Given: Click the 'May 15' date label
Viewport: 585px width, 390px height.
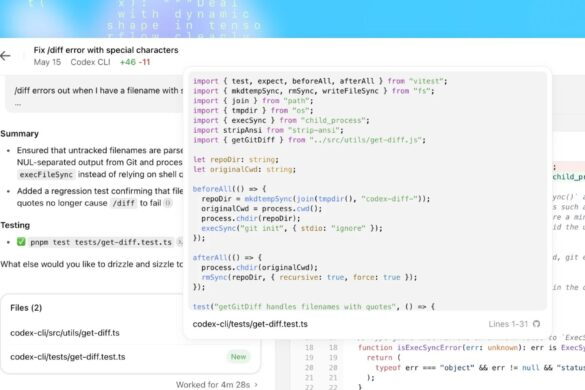Looking at the screenshot, I should (x=47, y=62).
